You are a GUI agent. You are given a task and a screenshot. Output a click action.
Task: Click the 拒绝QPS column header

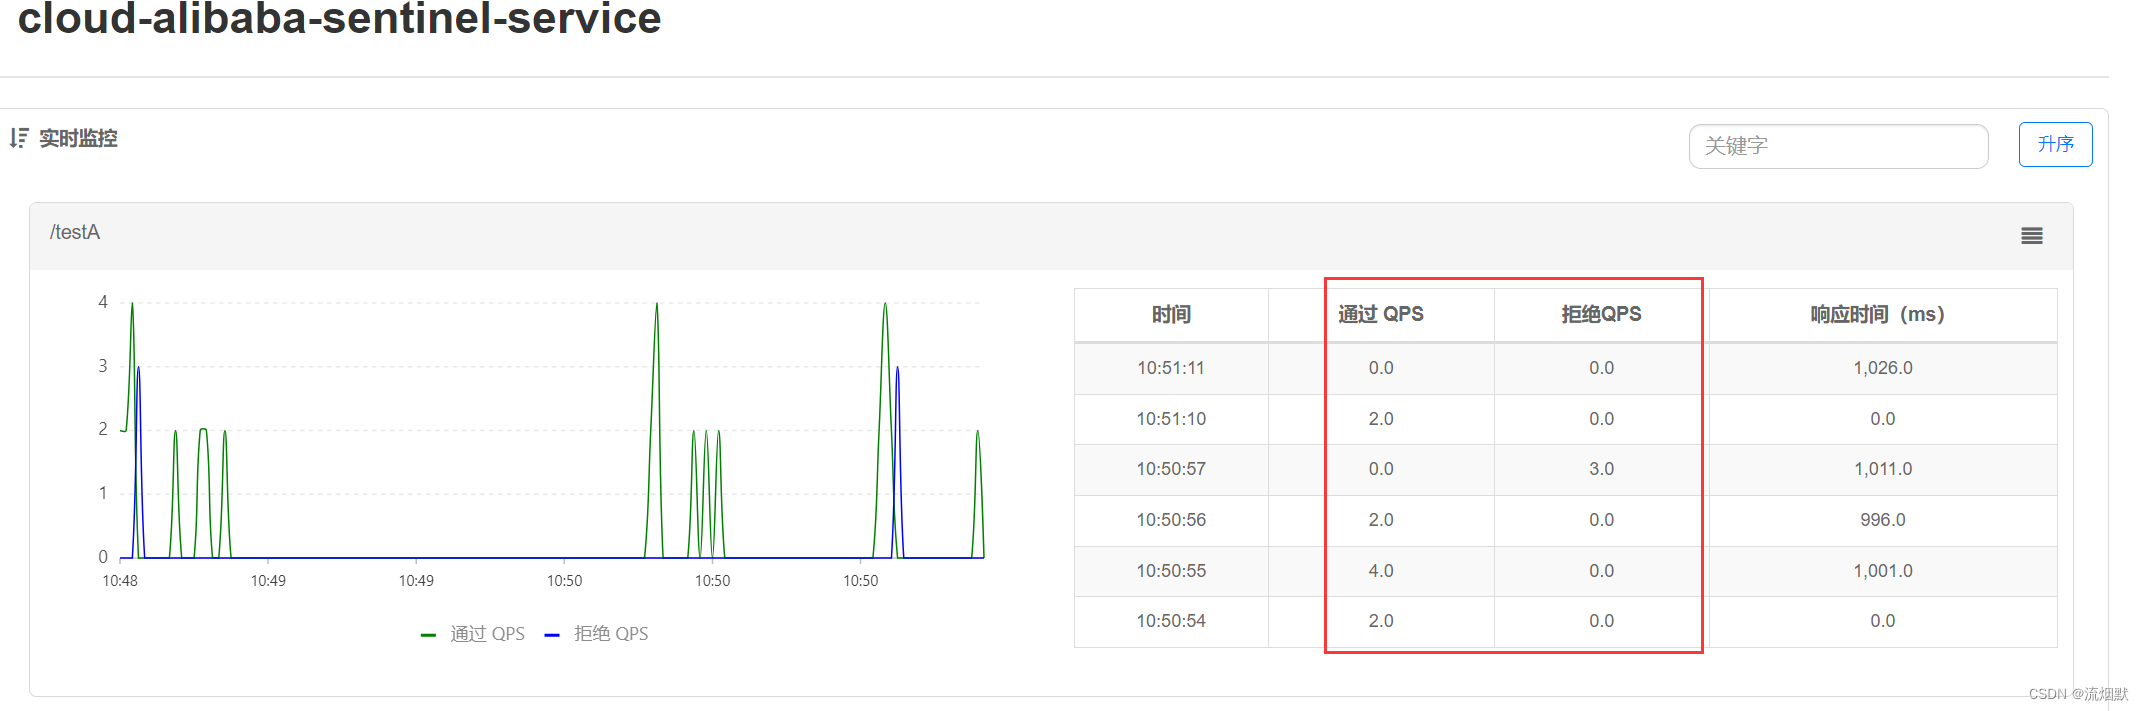(1601, 314)
